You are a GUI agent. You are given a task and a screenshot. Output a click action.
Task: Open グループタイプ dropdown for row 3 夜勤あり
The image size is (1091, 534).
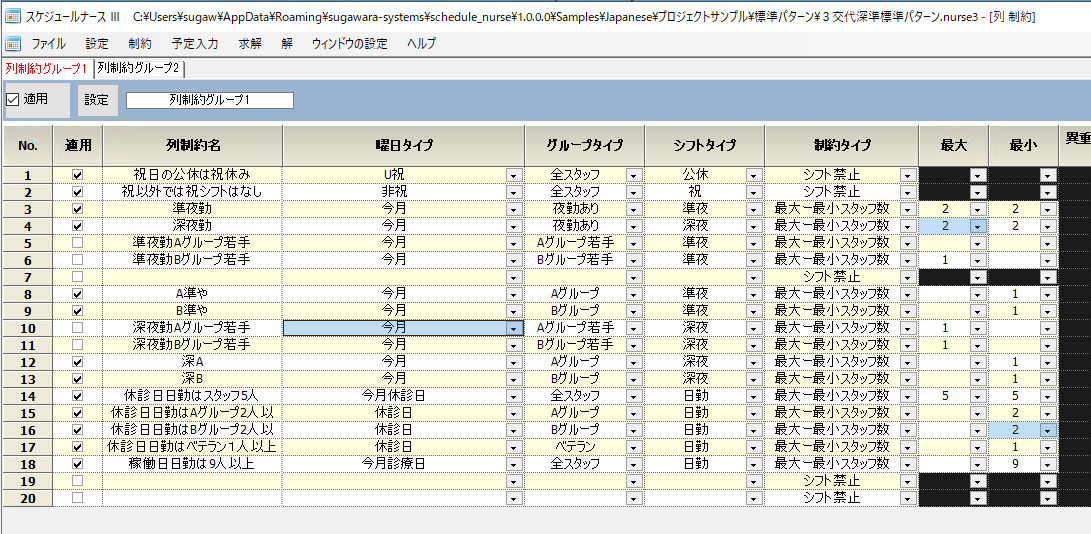(634, 209)
